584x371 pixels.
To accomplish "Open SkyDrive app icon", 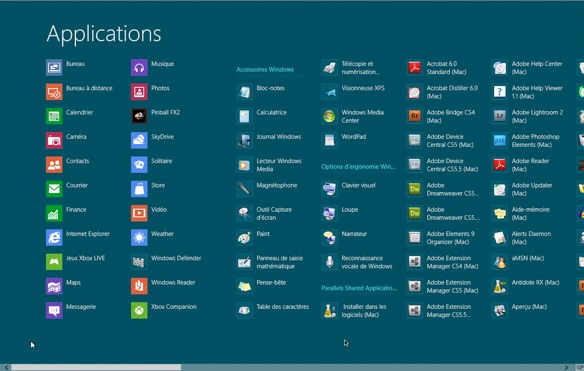I will (139, 140).
